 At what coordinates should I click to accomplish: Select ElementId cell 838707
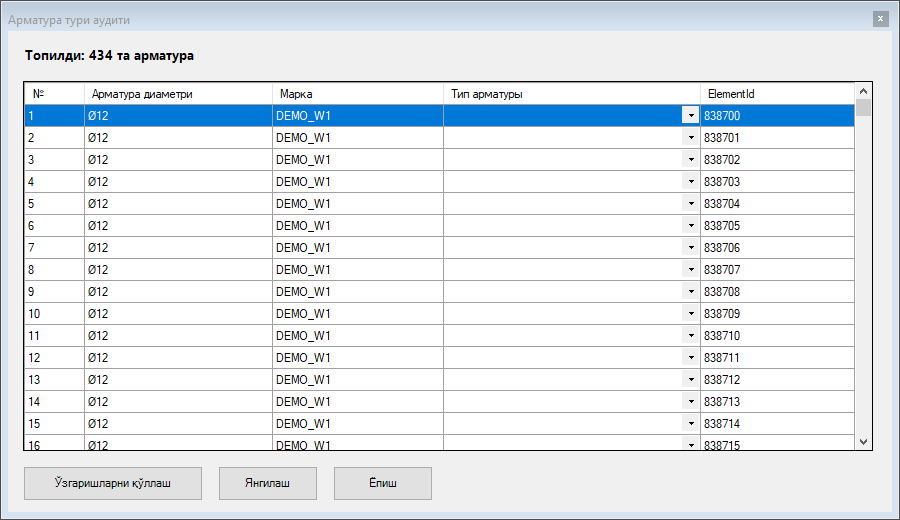(x=777, y=269)
